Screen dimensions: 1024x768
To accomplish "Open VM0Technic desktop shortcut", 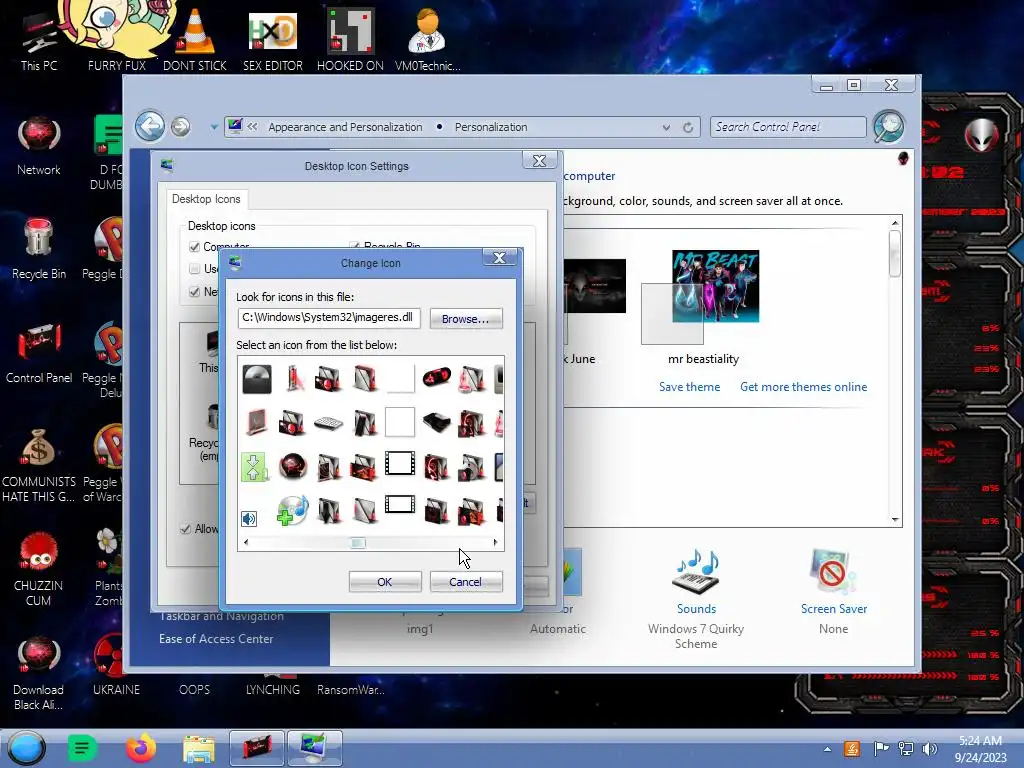I will click(427, 40).
